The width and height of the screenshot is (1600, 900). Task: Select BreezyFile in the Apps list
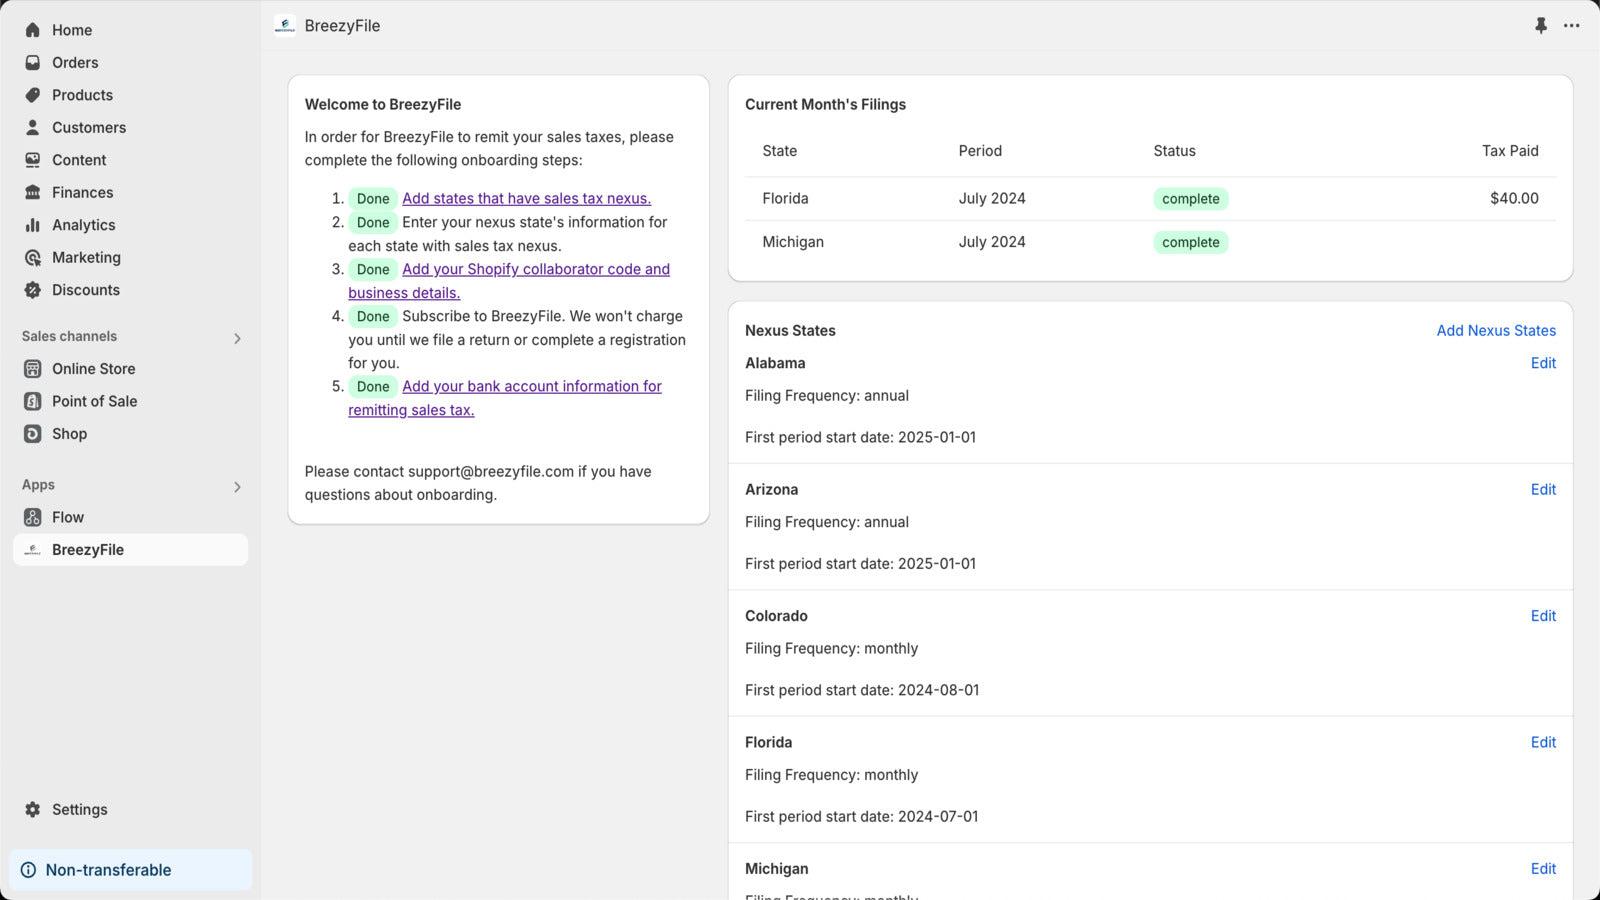tap(88, 549)
